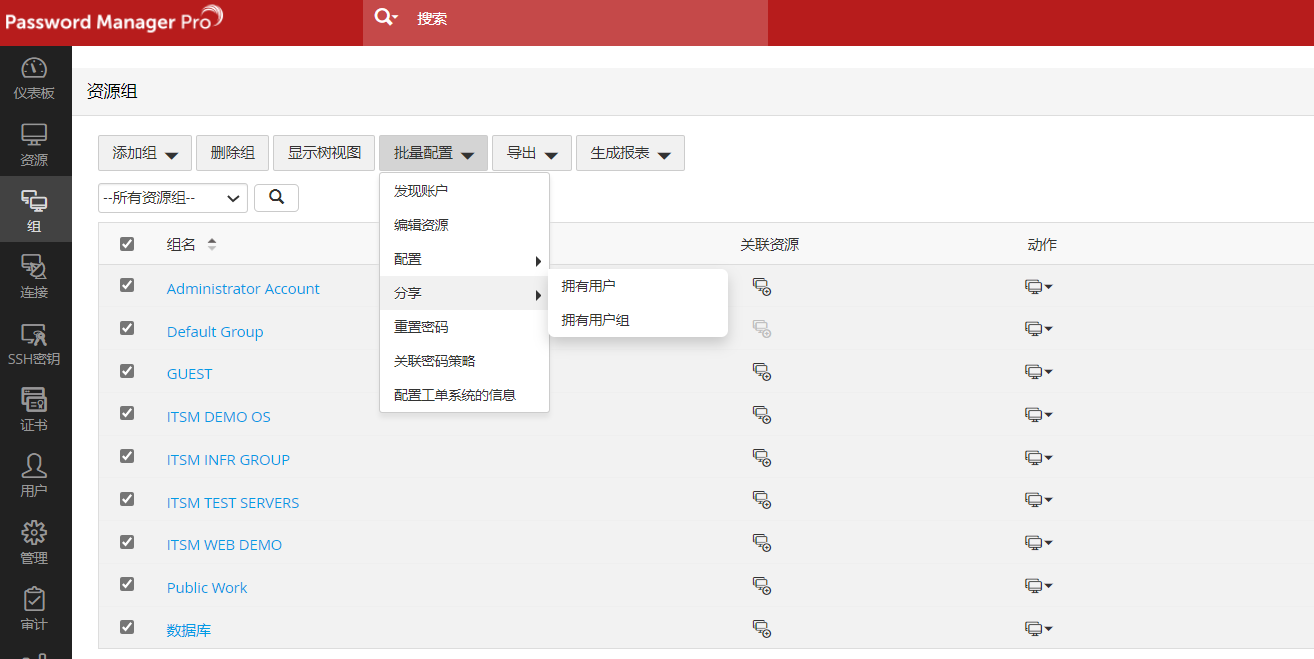Select 分享 in the batch menu
This screenshot has width=1314, height=659.
[x=464, y=293]
